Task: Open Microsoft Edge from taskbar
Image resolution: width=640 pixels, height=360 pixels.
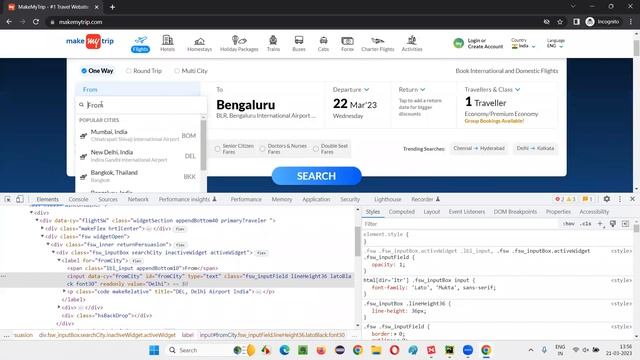Action: click(x=284, y=350)
